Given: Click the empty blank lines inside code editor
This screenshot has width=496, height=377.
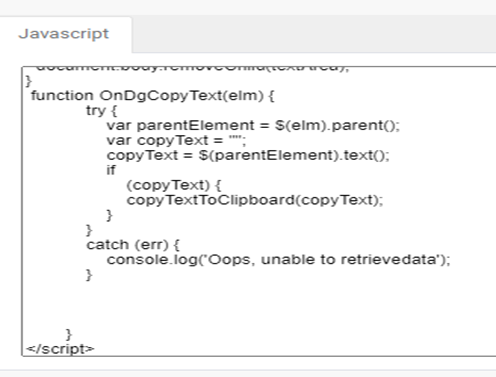Looking at the screenshot, I should (x=259, y=305).
